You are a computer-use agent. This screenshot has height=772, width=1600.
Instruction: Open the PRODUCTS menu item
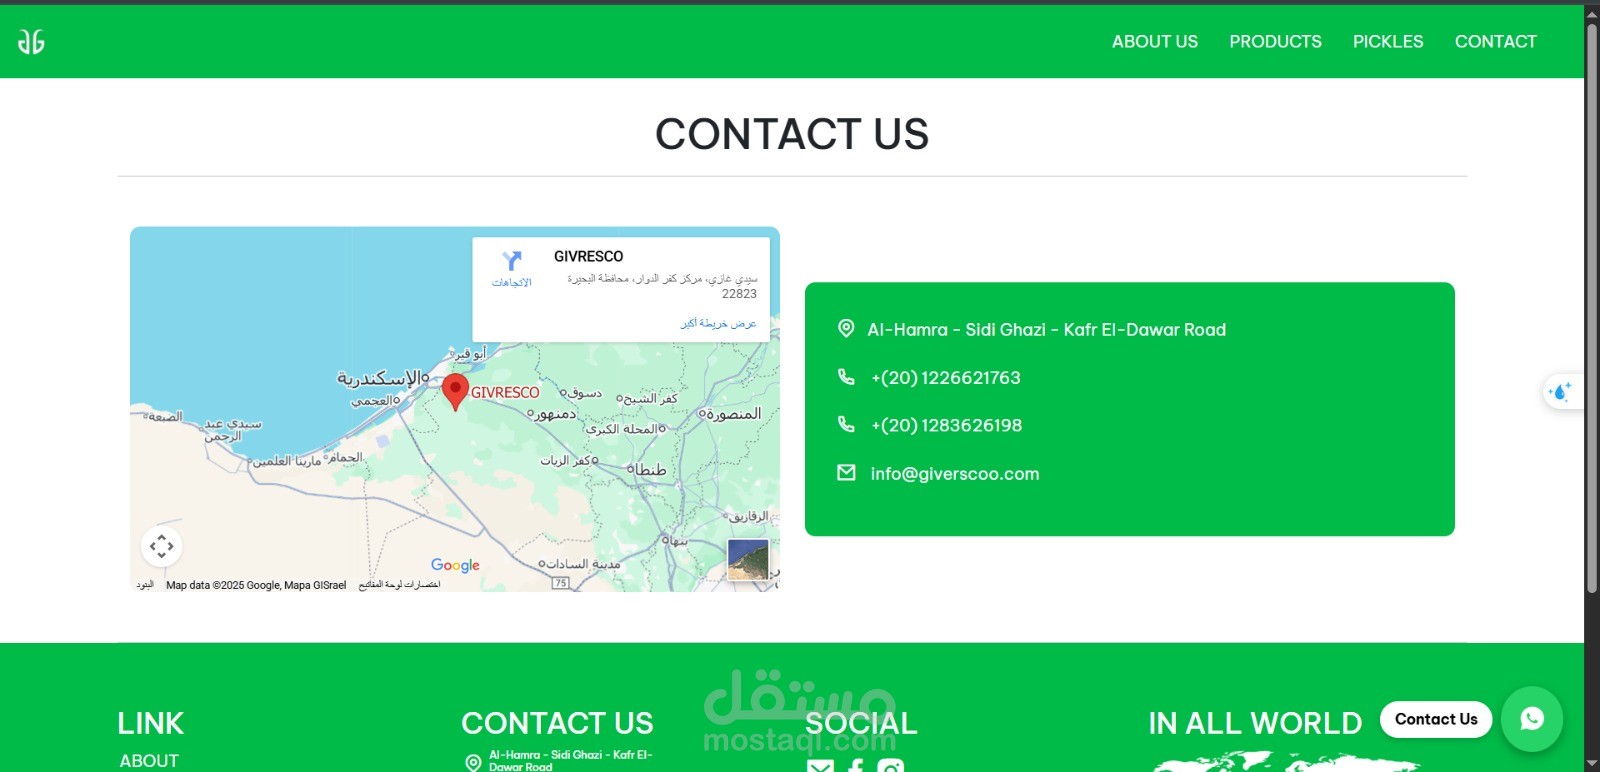click(1275, 41)
